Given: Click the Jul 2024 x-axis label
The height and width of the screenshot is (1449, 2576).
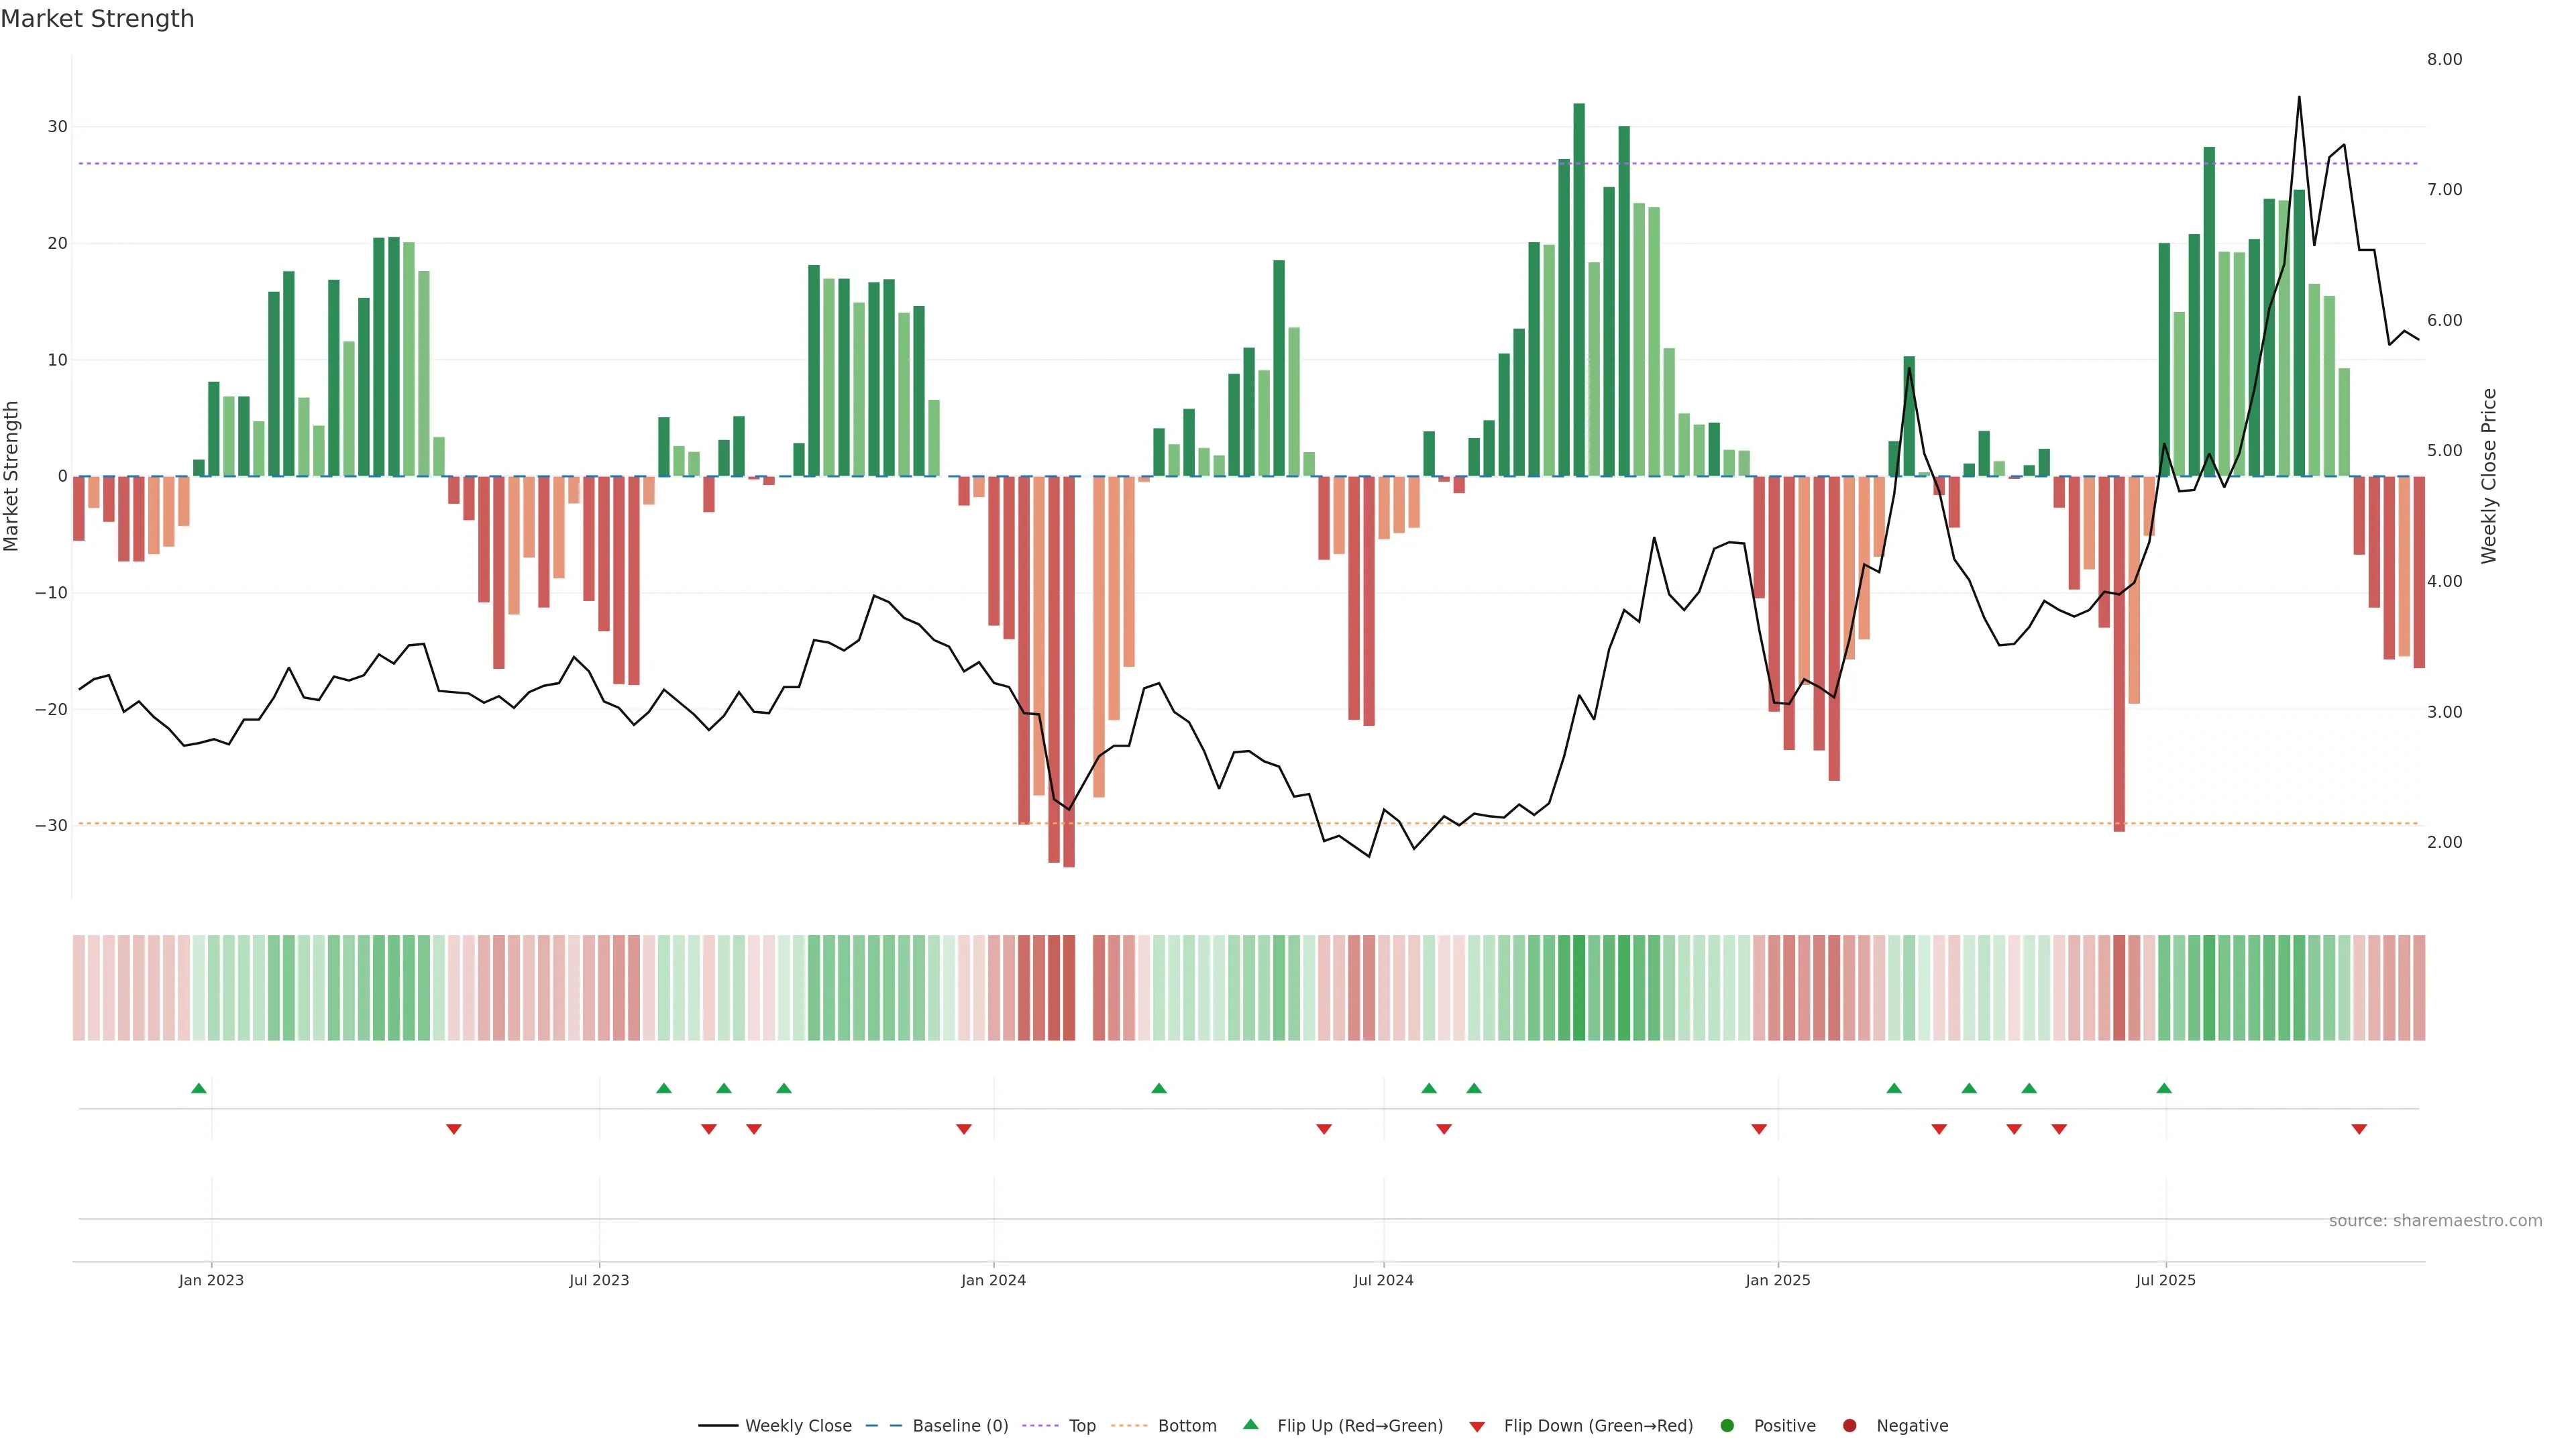Looking at the screenshot, I should point(1383,1280).
